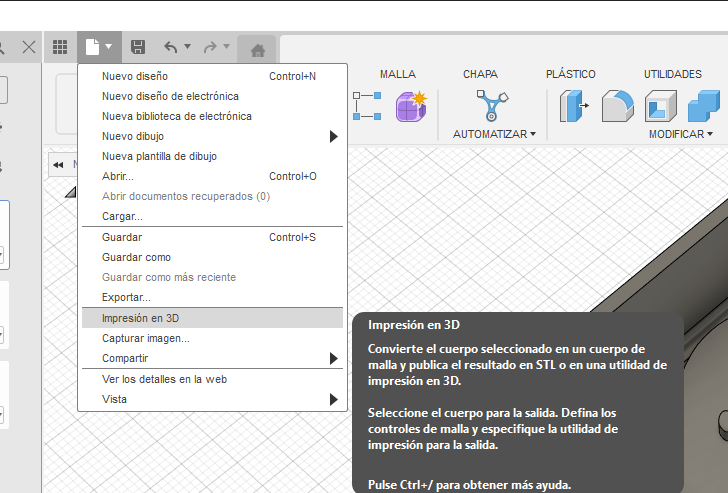This screenshot has height=493, width=728.
Task: Open the MODIFICAR dropdown
Action: point(681,134)
